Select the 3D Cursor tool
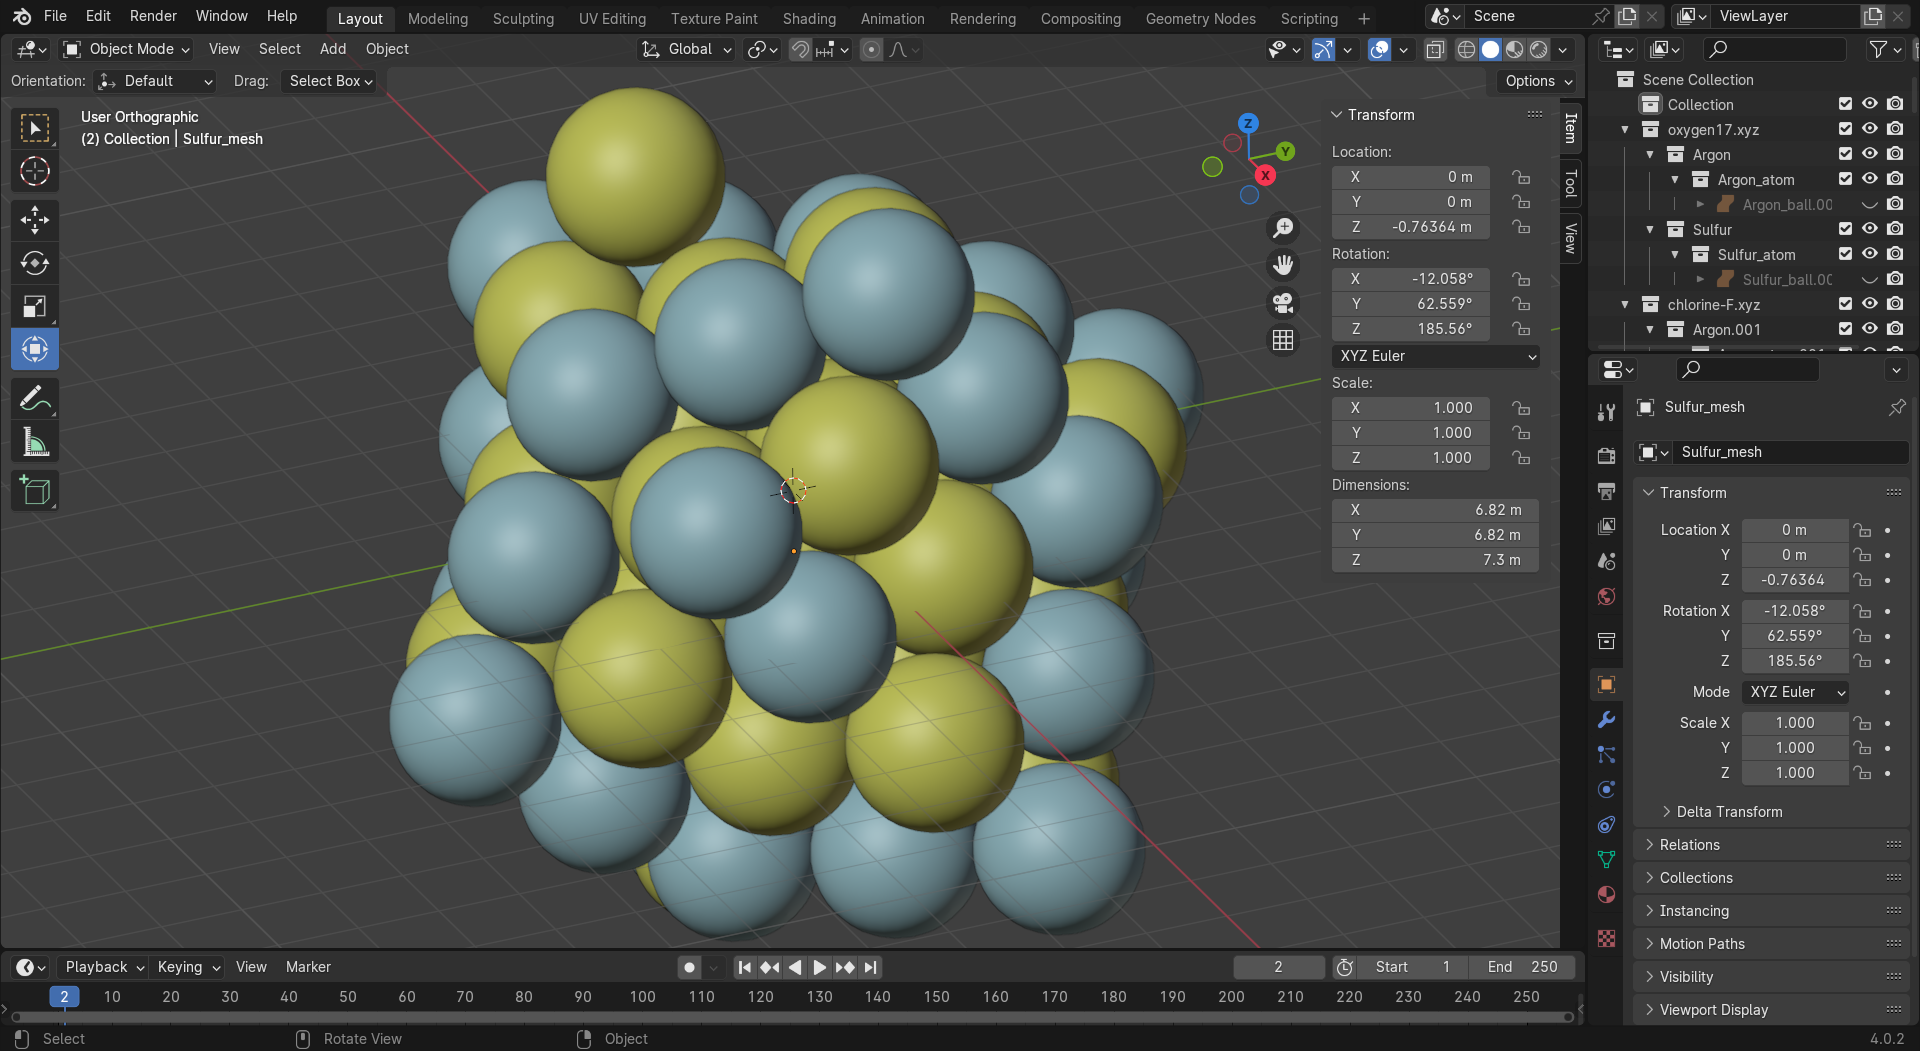Screen dimensions: 1920x1051 (x=35, y=171)
